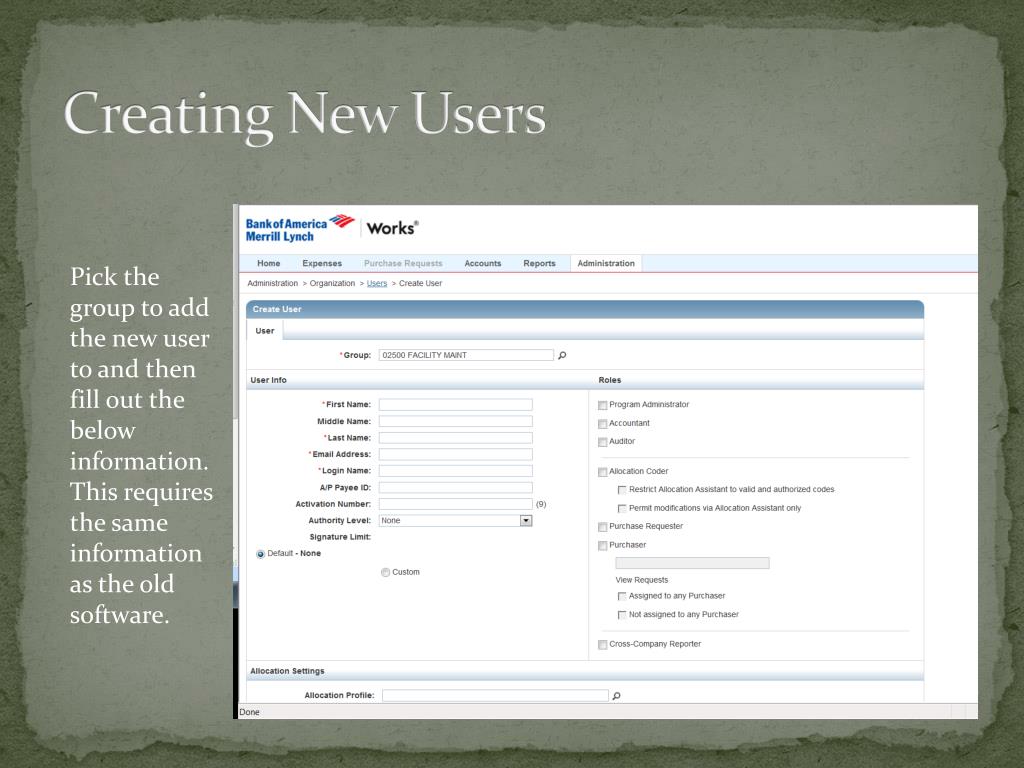This screenshot has height=768, width=1024.
Task: Check the Cross-Company Reporter checkbox
Action: tap(603, 645)
